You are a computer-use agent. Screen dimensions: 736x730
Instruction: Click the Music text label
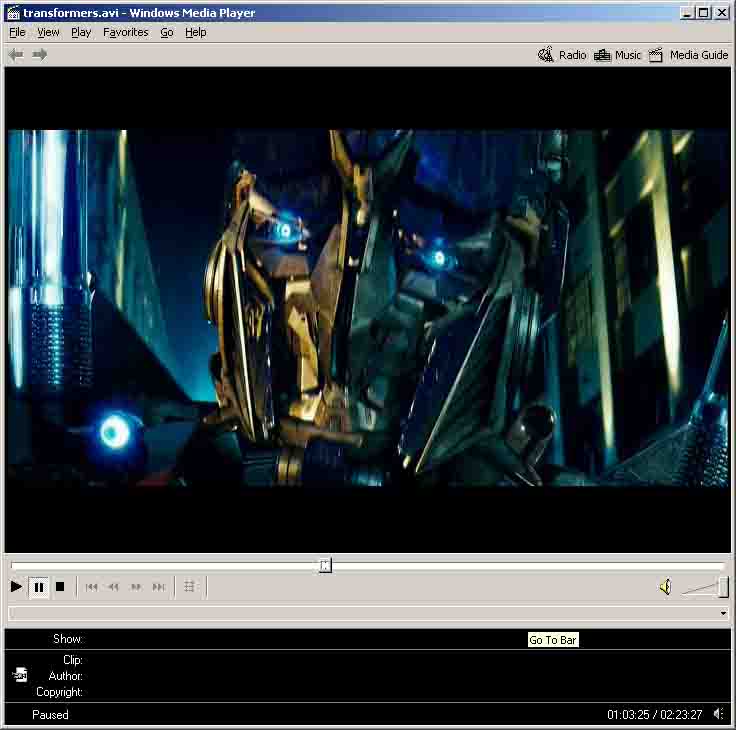tap(628, 55)
